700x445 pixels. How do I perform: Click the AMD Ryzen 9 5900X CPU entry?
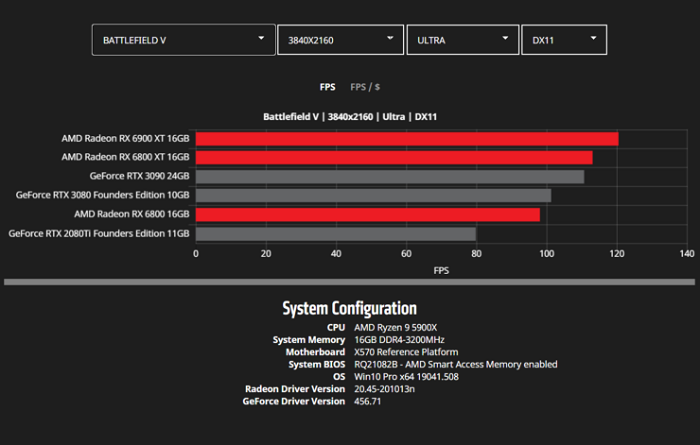click(x=398, y=328)
